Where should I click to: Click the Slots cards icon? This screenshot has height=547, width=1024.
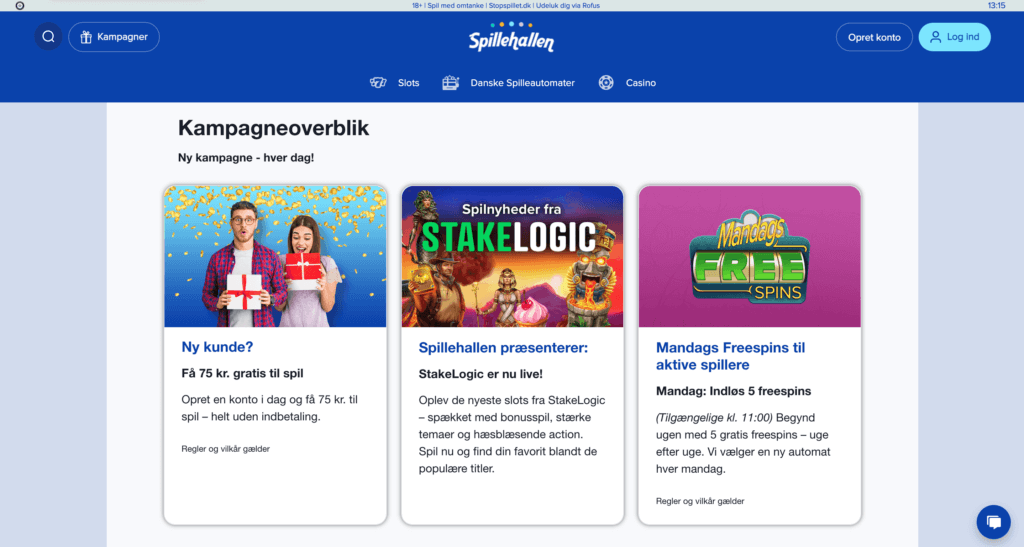click(x=378, y=83)
